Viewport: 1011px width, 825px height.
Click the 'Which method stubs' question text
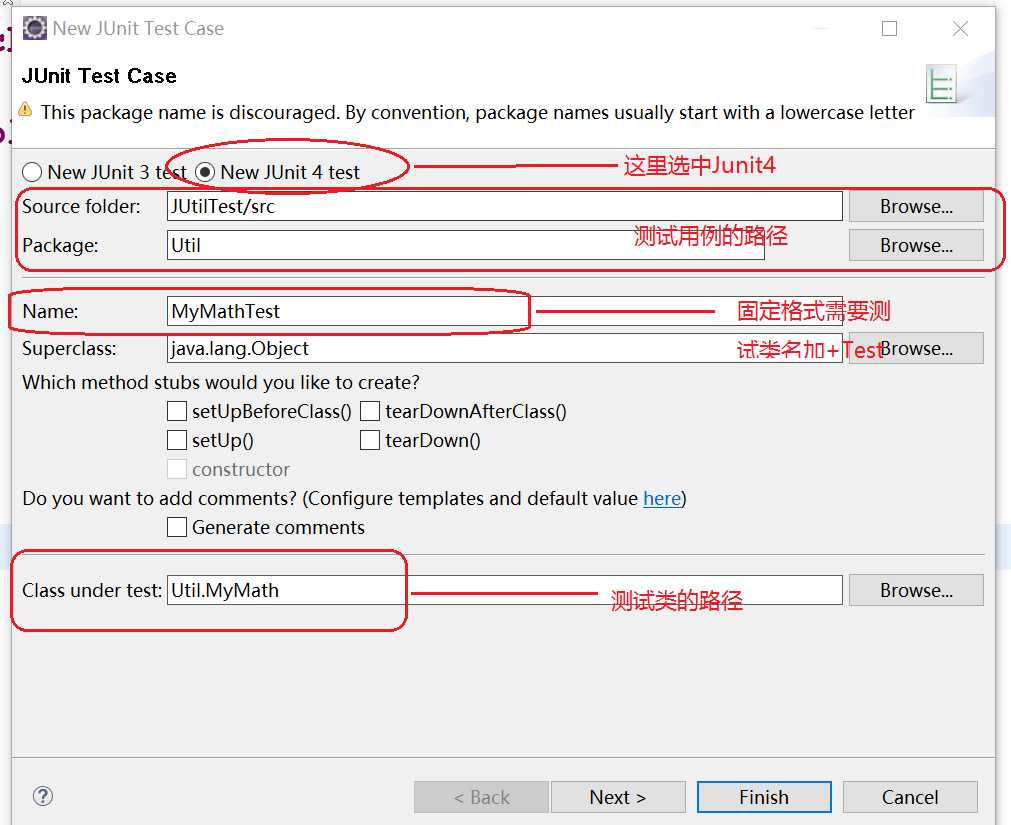tap(221, 383)
